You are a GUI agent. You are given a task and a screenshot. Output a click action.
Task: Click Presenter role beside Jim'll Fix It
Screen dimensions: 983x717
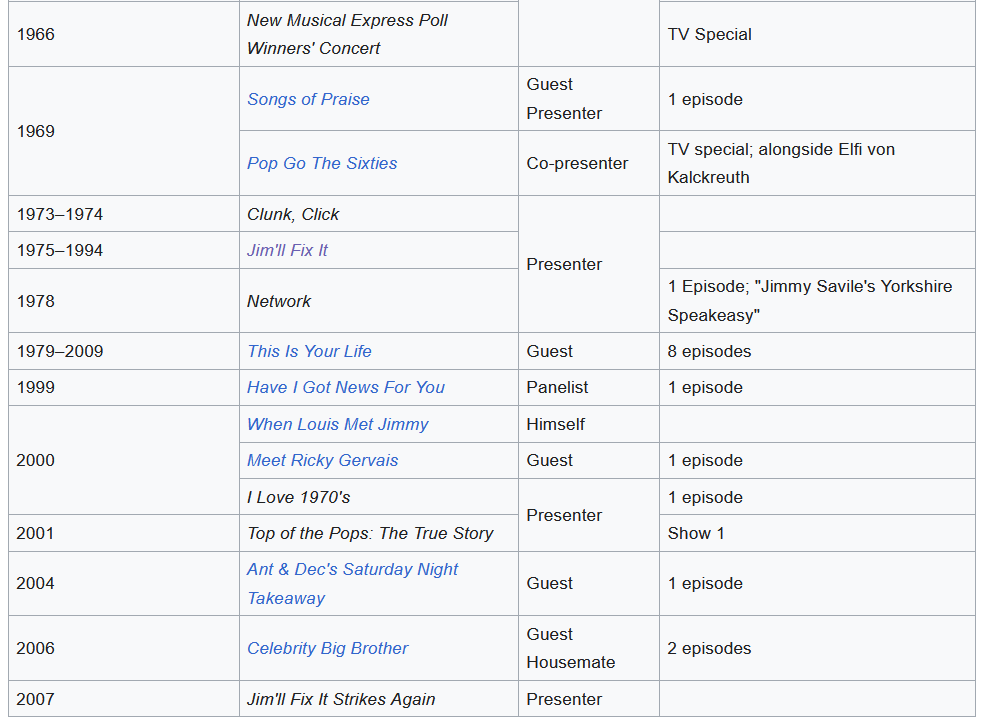coord(564,264)
